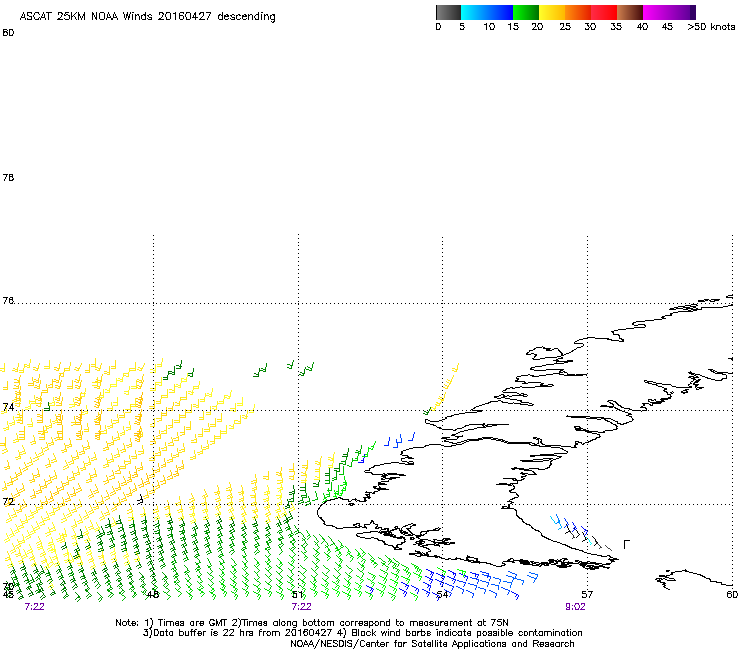Click the legend label 20

click(537, 27)
